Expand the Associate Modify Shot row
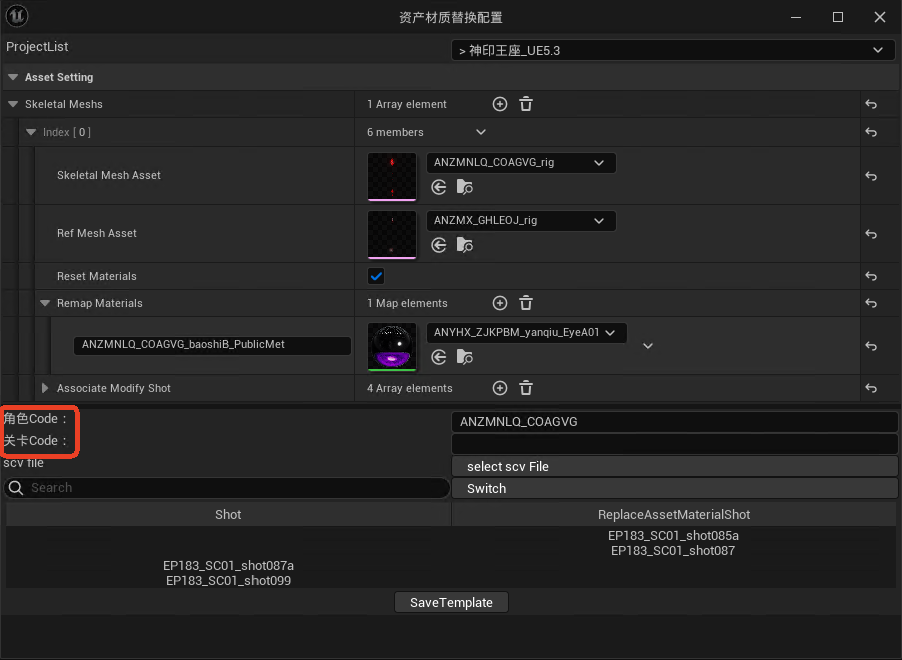This screenshot has height=660, width=902. 45,388
